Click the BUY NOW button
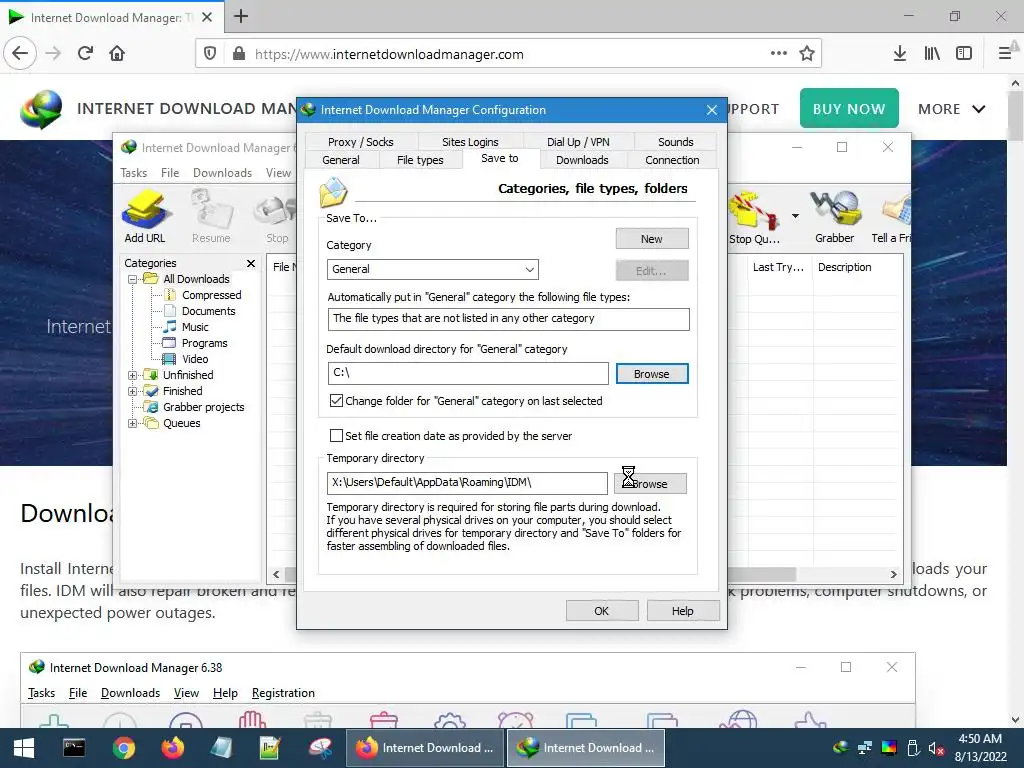 [849, 108]
